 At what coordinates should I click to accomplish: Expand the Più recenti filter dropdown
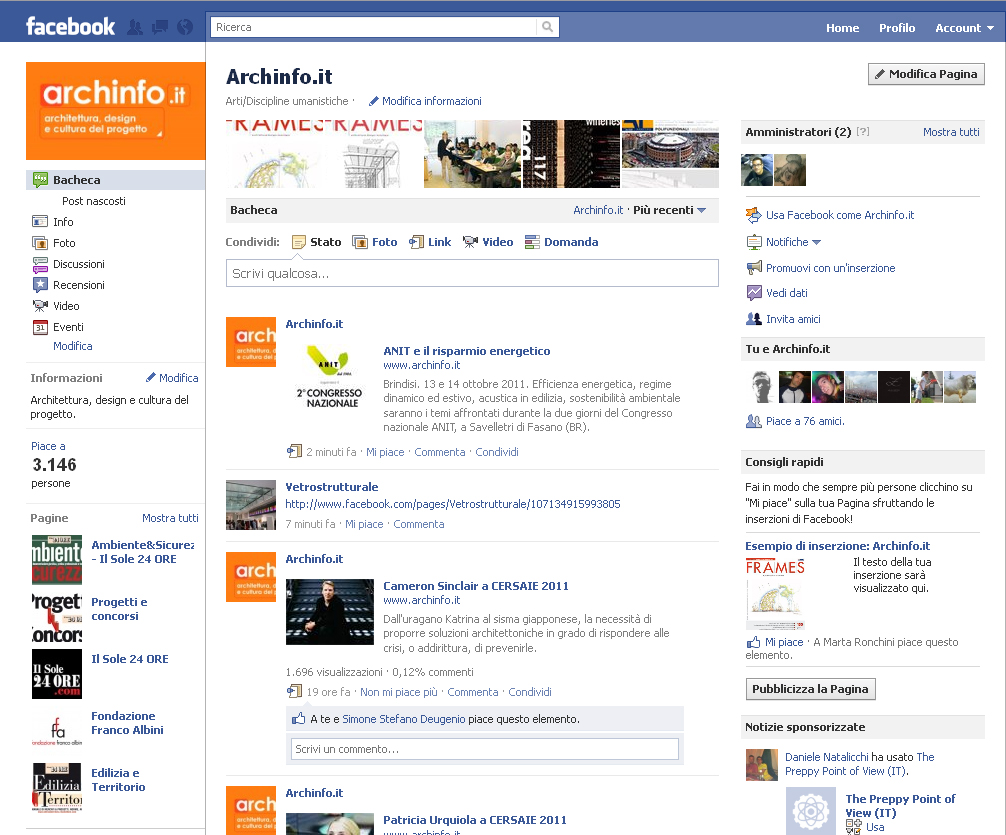point(669,210)
